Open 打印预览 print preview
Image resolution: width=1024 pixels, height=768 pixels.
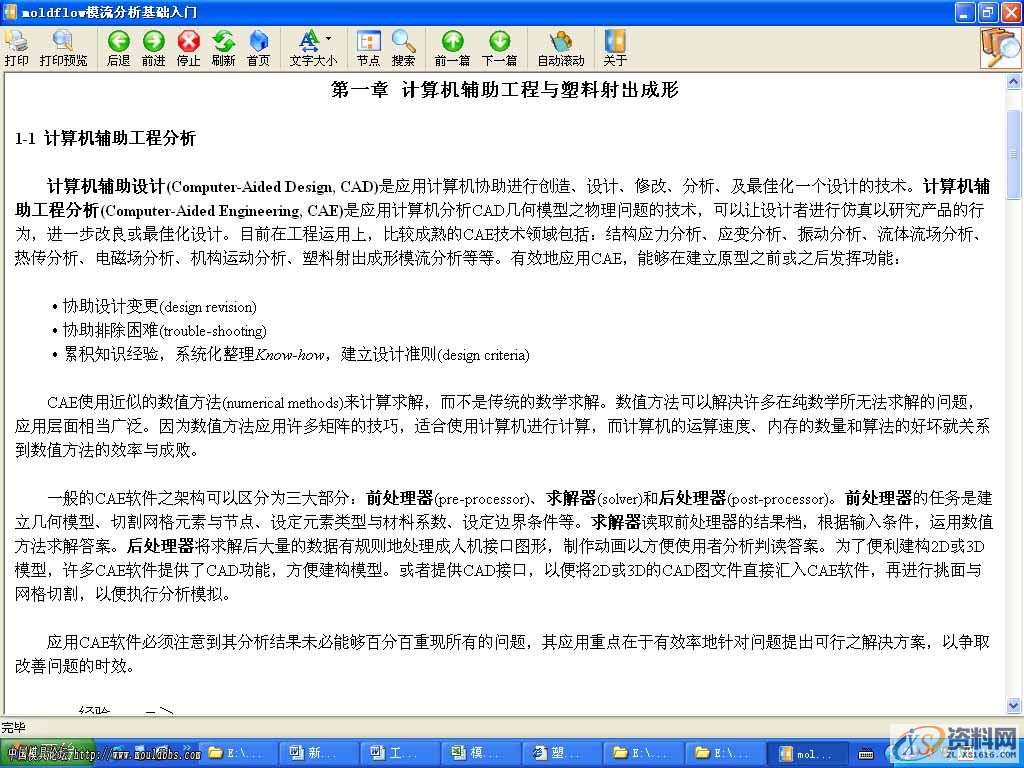[x=62, y=46]
